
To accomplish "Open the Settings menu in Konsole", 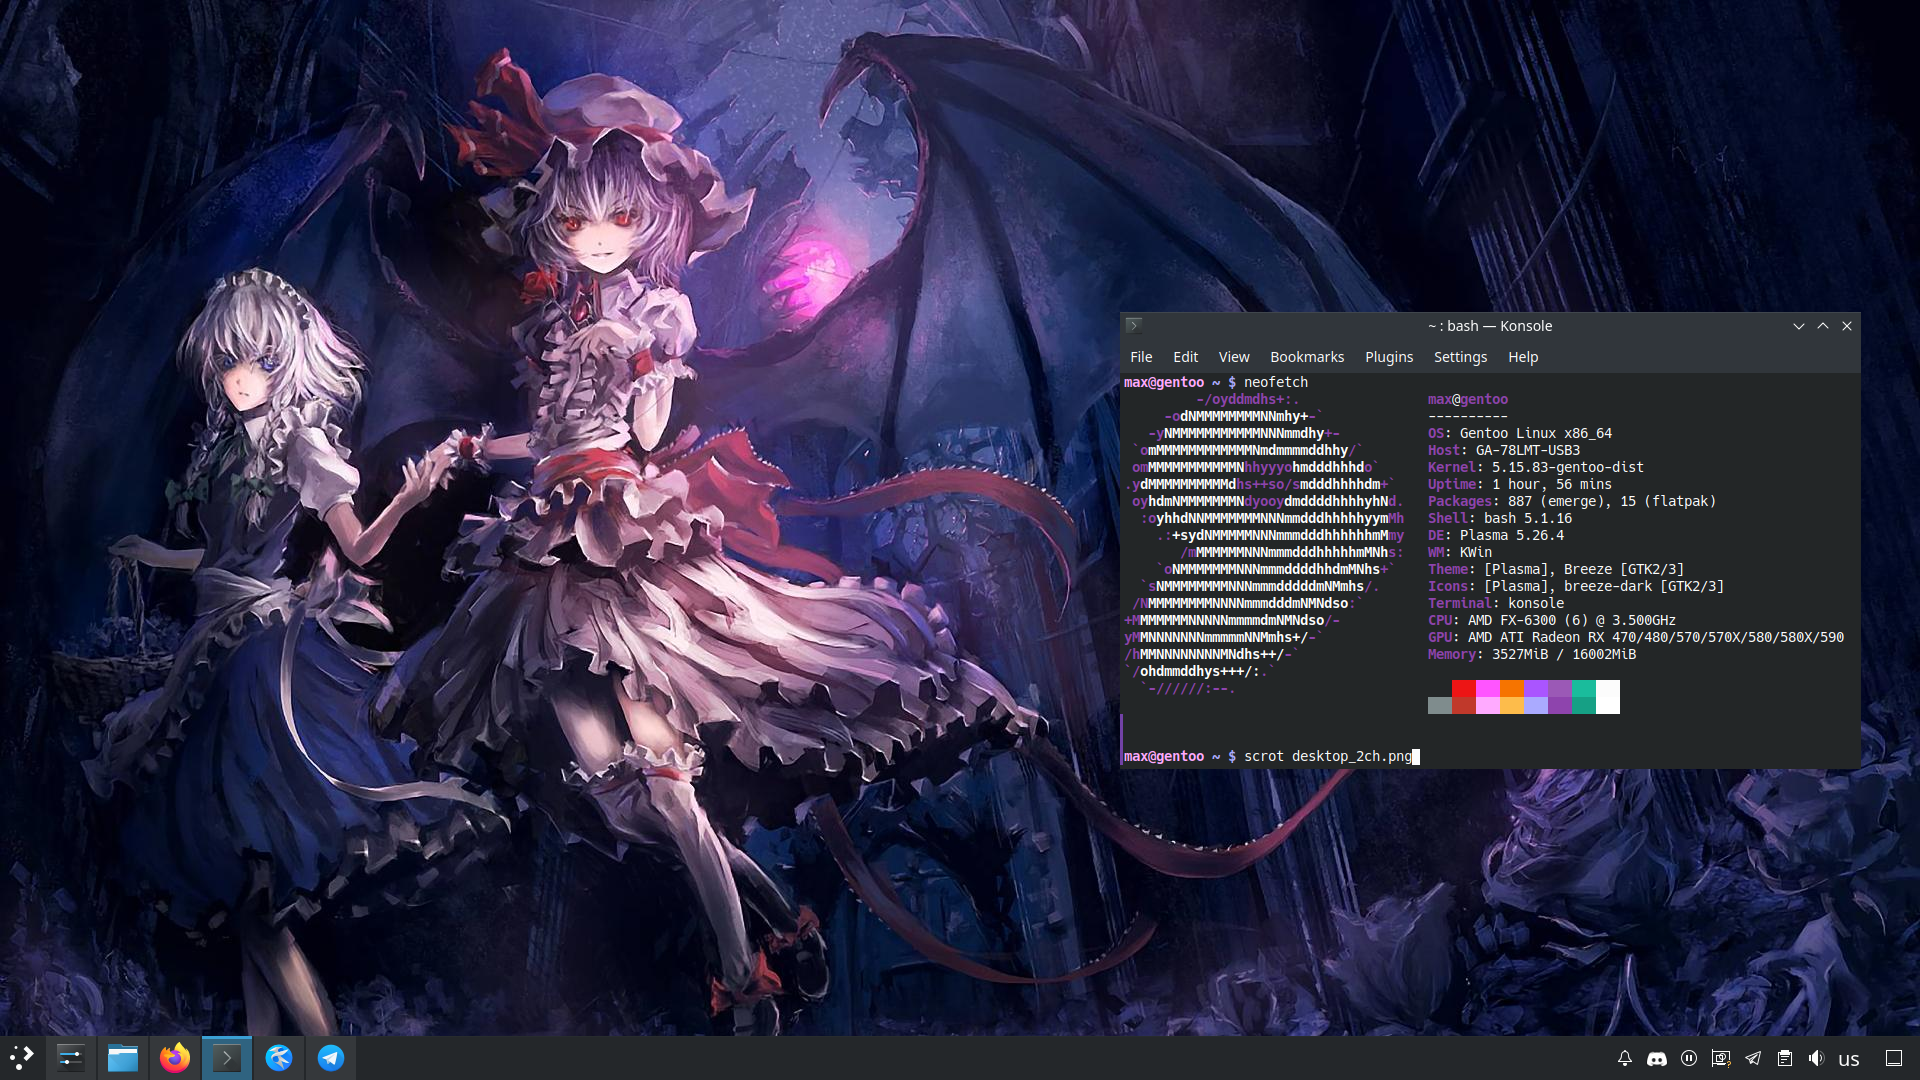I will point(1460,357).
